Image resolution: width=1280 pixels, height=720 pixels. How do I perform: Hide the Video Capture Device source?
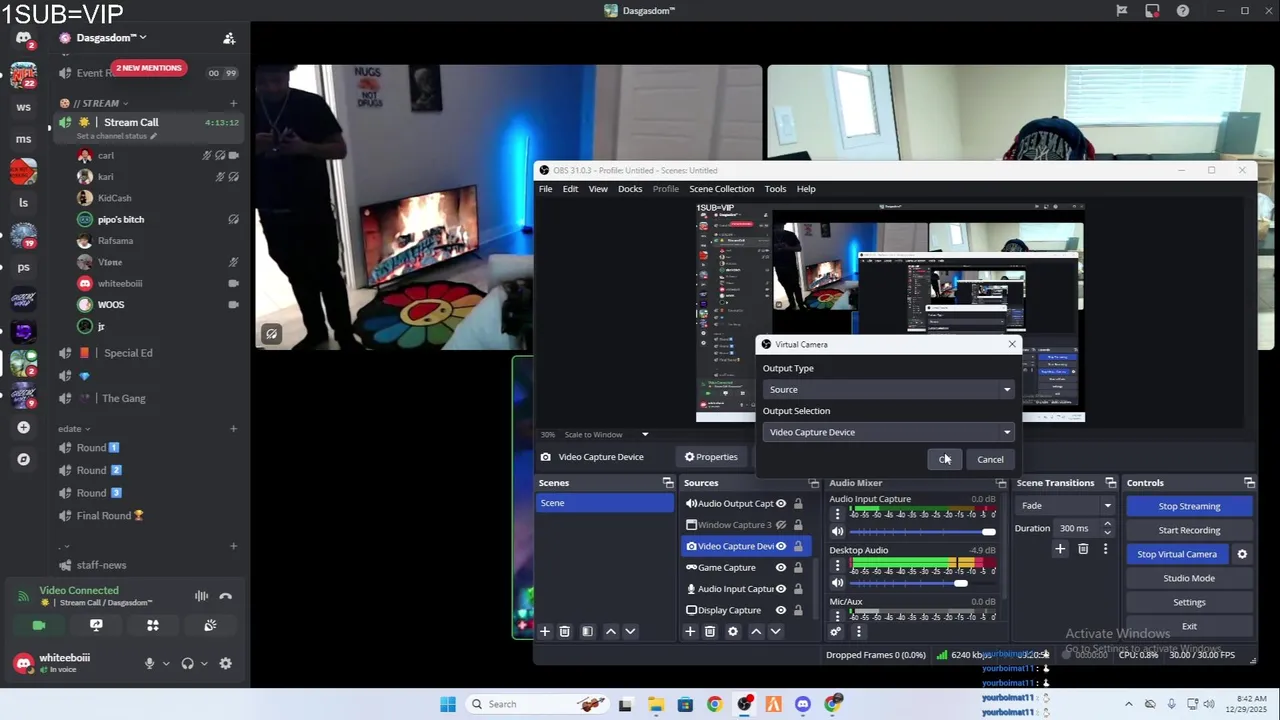click(781, 546)
